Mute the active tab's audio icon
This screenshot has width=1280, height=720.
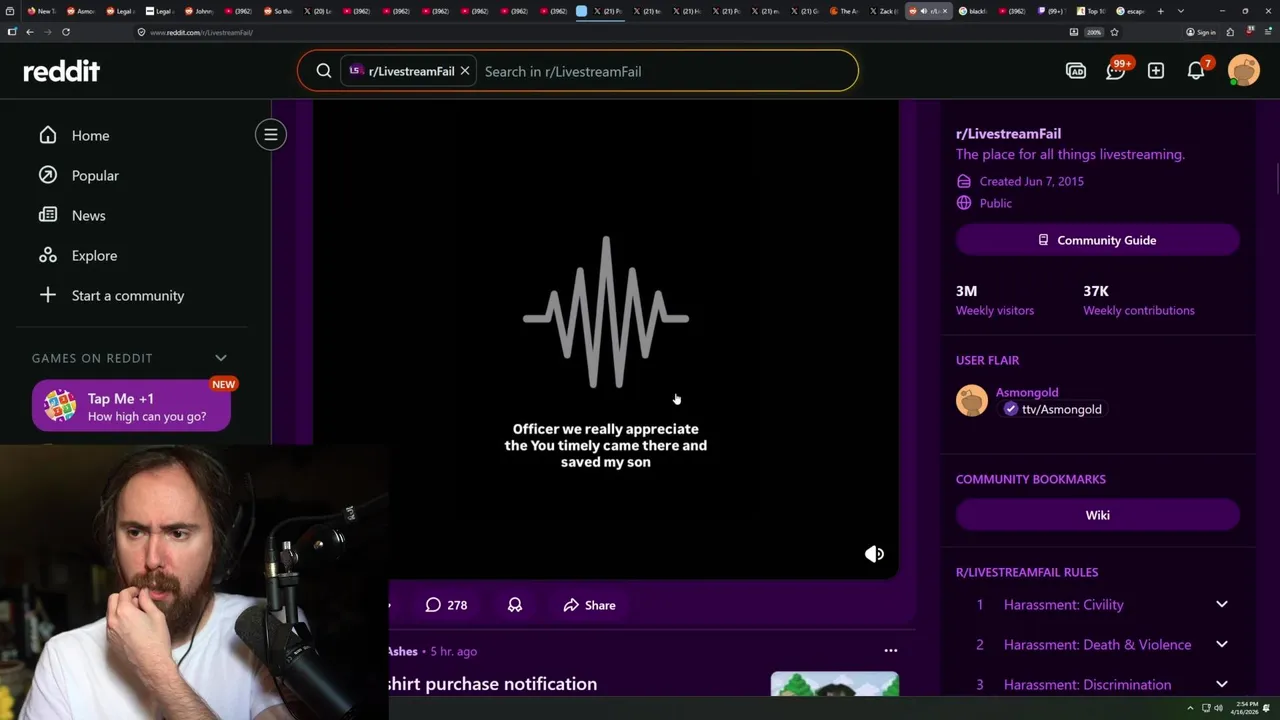pos(923,11)
